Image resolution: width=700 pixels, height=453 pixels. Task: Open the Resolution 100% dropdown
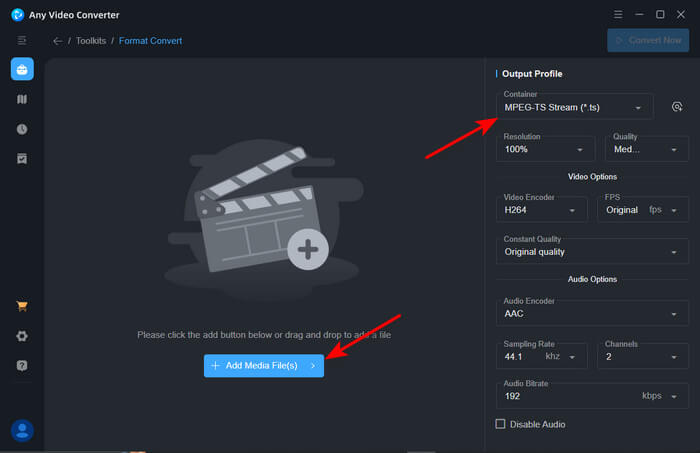[546, 149]
